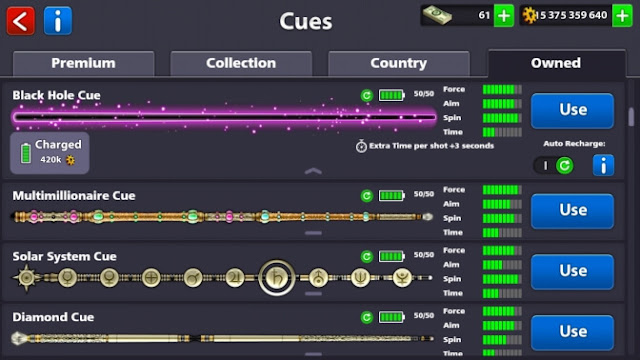Tap the gold coin icon in balance
The width and height of the screenshot is (640, 360).
529,16
